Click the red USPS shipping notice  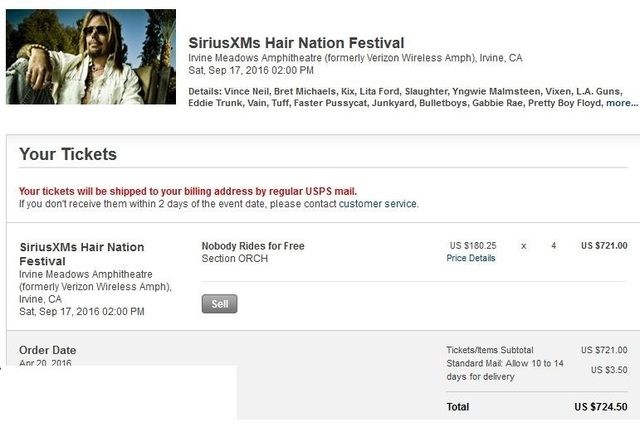[x=188, y=191]
